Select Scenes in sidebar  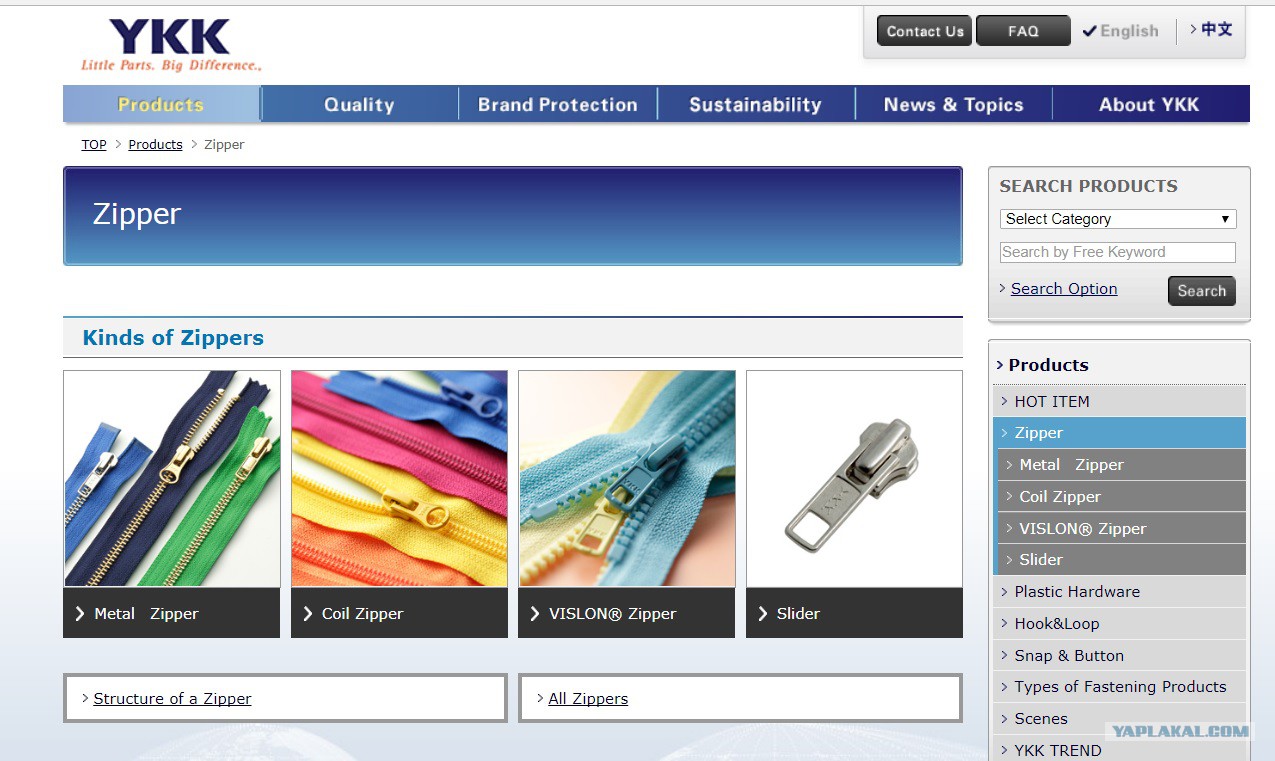coord(1120,719)
